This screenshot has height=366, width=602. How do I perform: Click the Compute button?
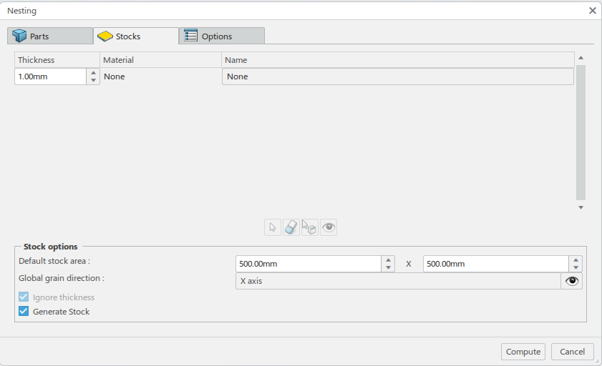(523, 351)
